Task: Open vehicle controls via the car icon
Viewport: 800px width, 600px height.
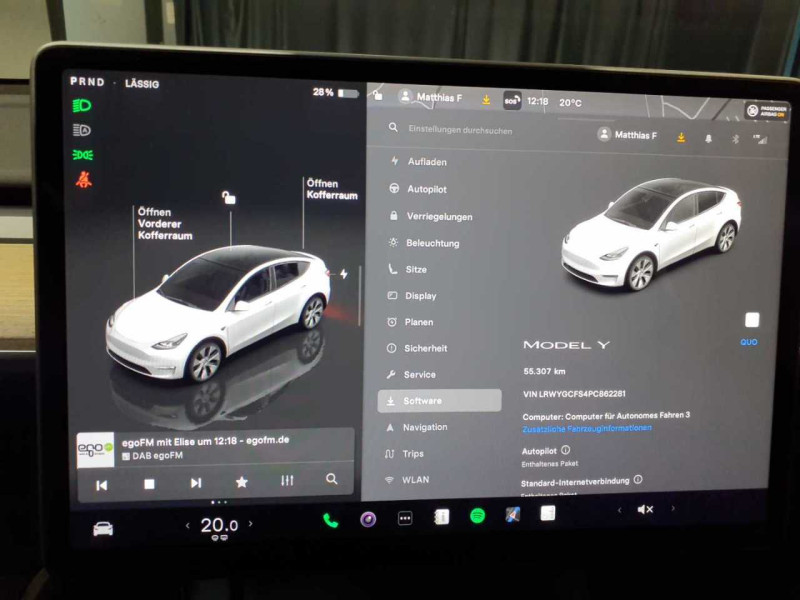Action: click(103, 529)
